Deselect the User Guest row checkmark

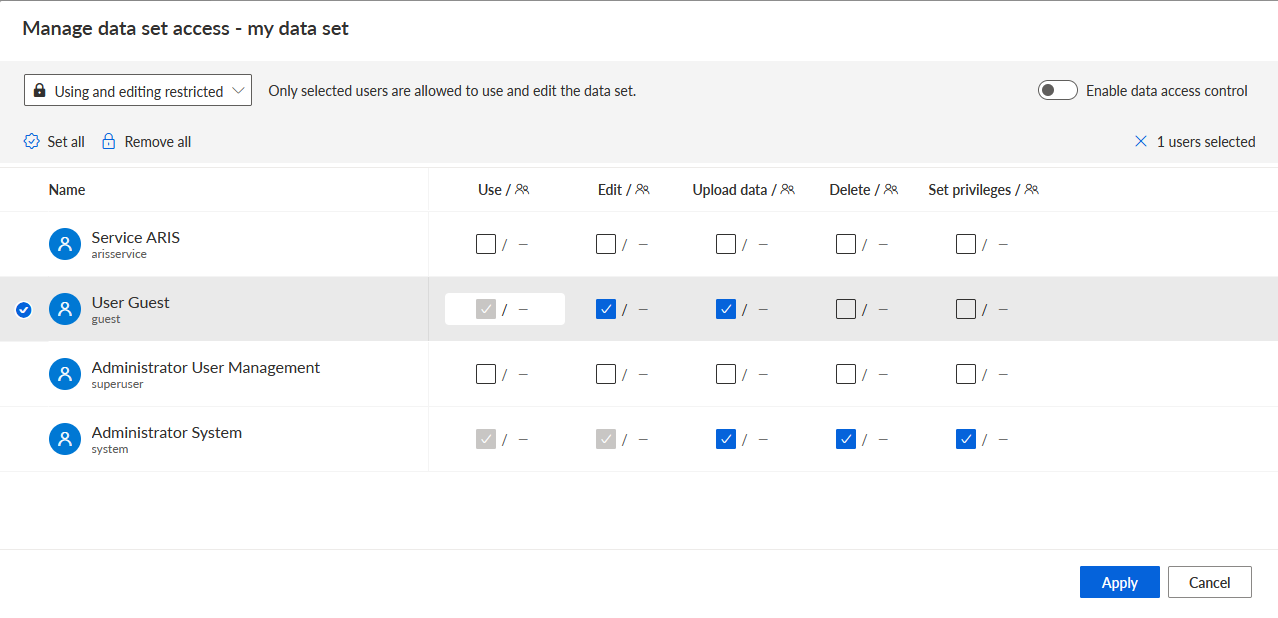(x=24, y=310)
